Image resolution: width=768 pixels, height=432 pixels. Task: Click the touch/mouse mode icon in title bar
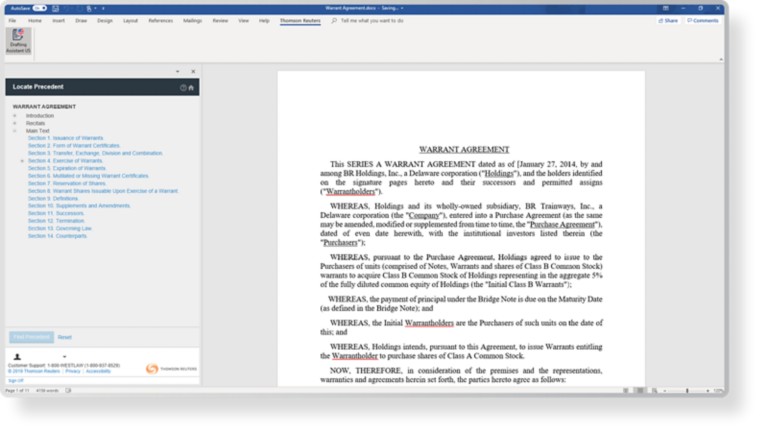(89, 8)
